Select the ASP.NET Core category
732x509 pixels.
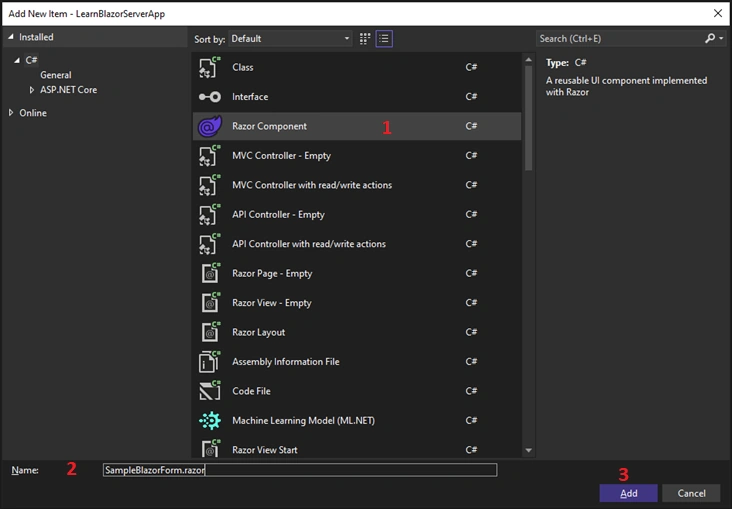[x=69, y=90]
